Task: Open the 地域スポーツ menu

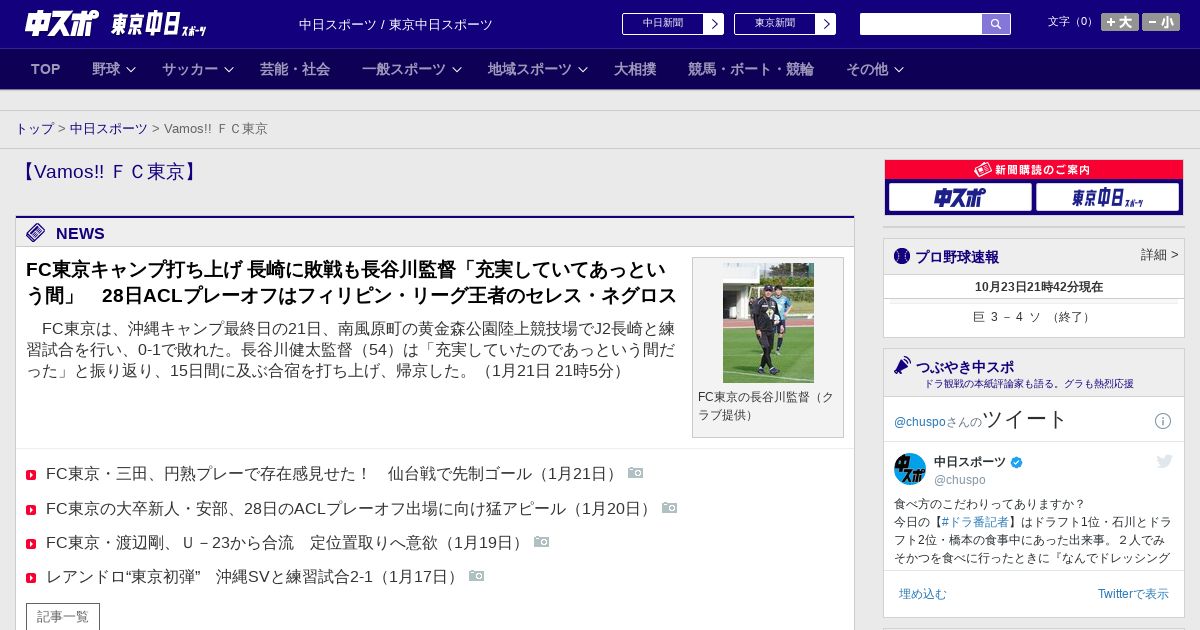Action: coord(530,69)
